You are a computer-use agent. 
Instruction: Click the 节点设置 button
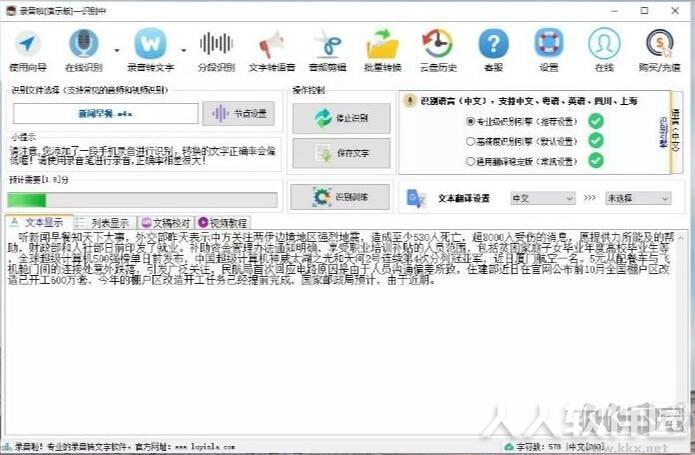pyautogui.click(x=238, y=113)
